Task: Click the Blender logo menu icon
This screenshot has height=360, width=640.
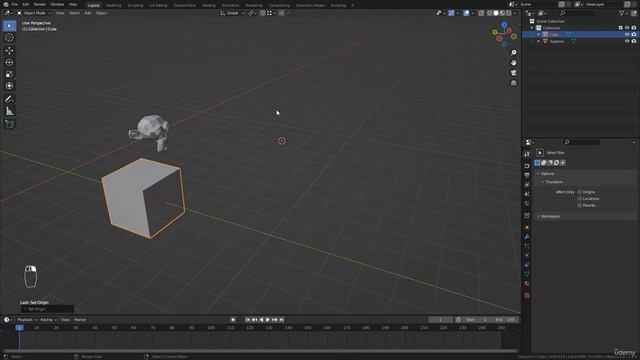Action: (6, 4)
